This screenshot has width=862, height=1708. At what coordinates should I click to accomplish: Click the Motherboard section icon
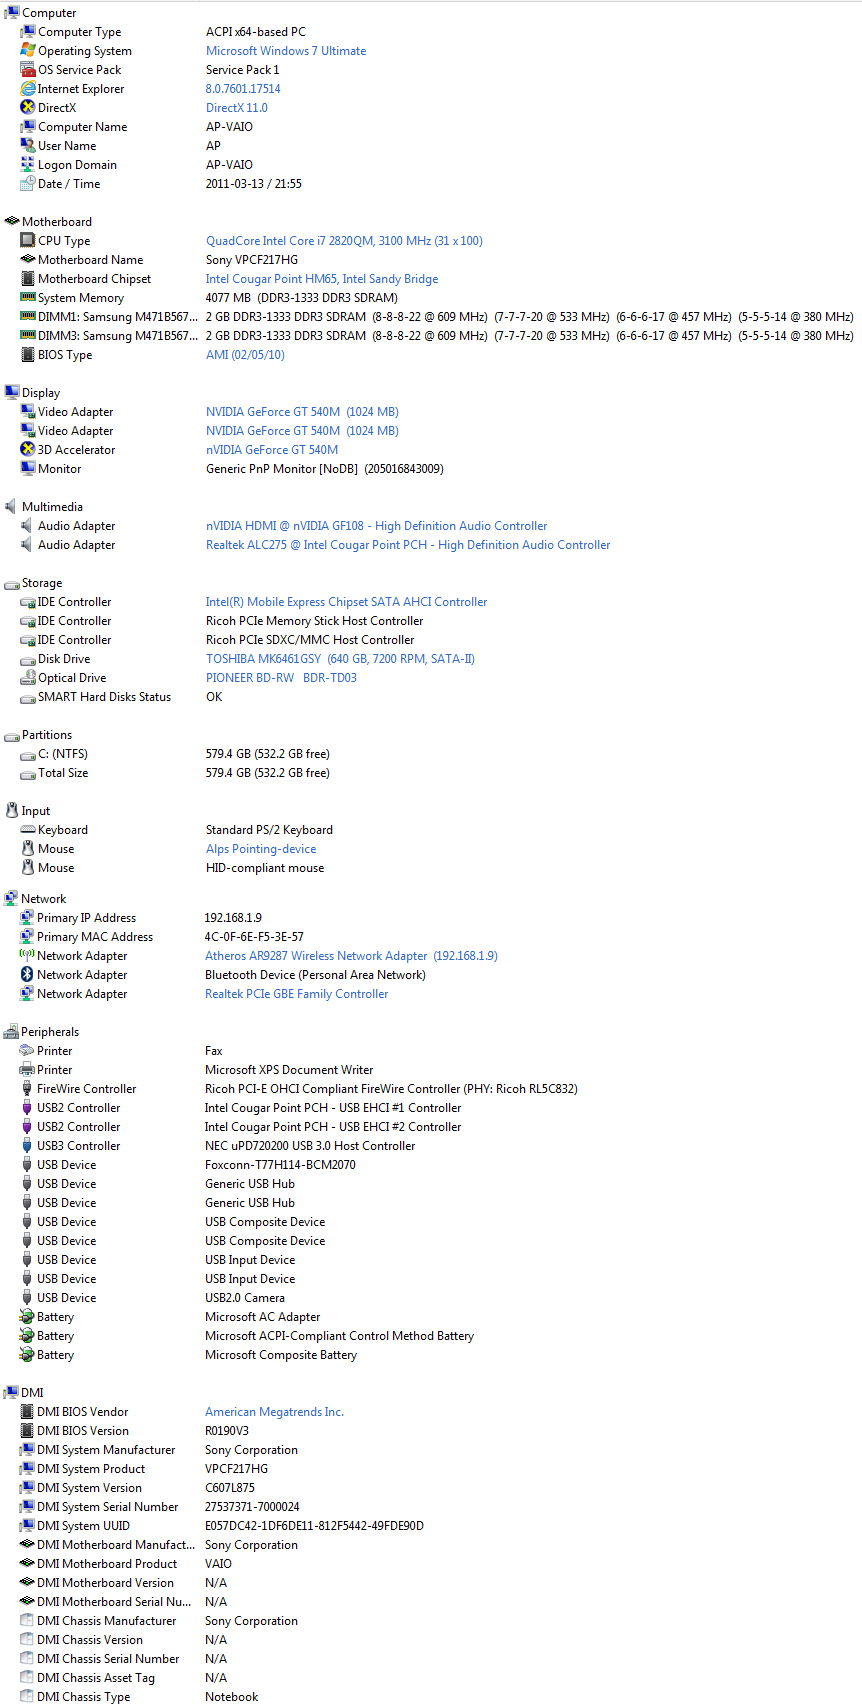(x=12, y=222)
